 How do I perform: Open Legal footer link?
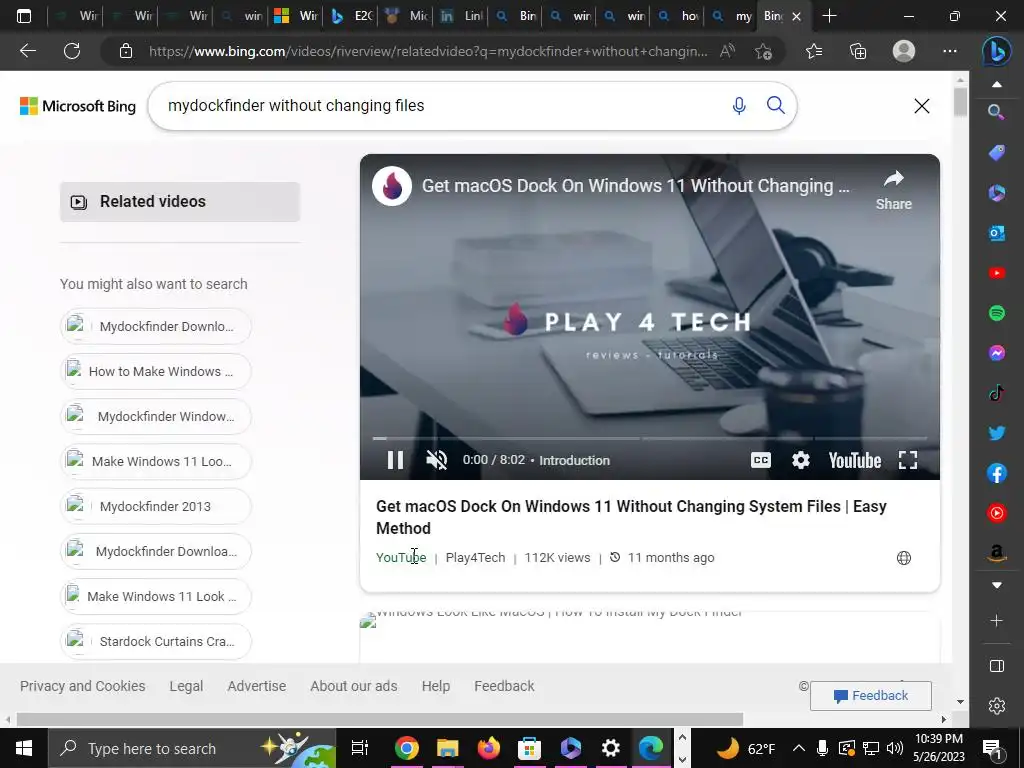pos(186,686)
